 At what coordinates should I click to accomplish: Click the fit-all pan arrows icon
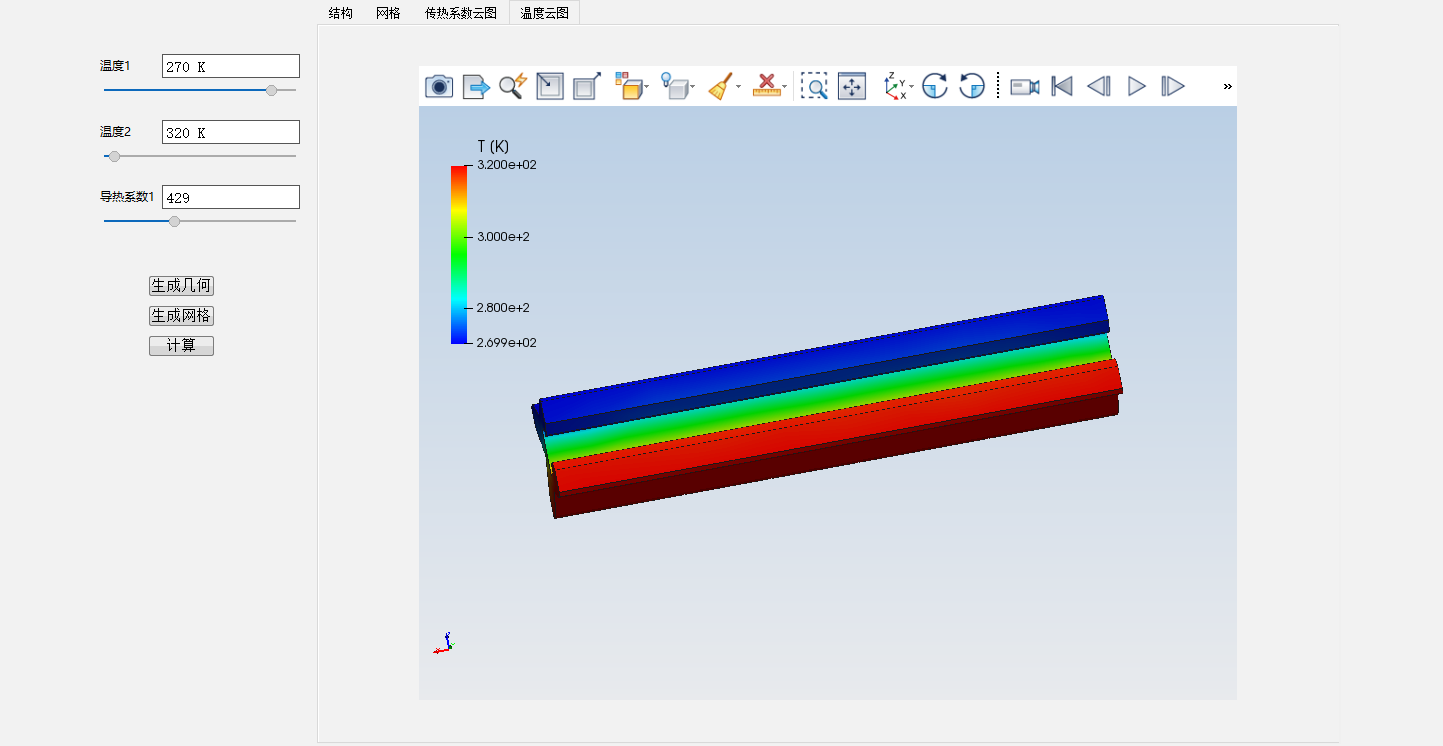tap(852, 86)
